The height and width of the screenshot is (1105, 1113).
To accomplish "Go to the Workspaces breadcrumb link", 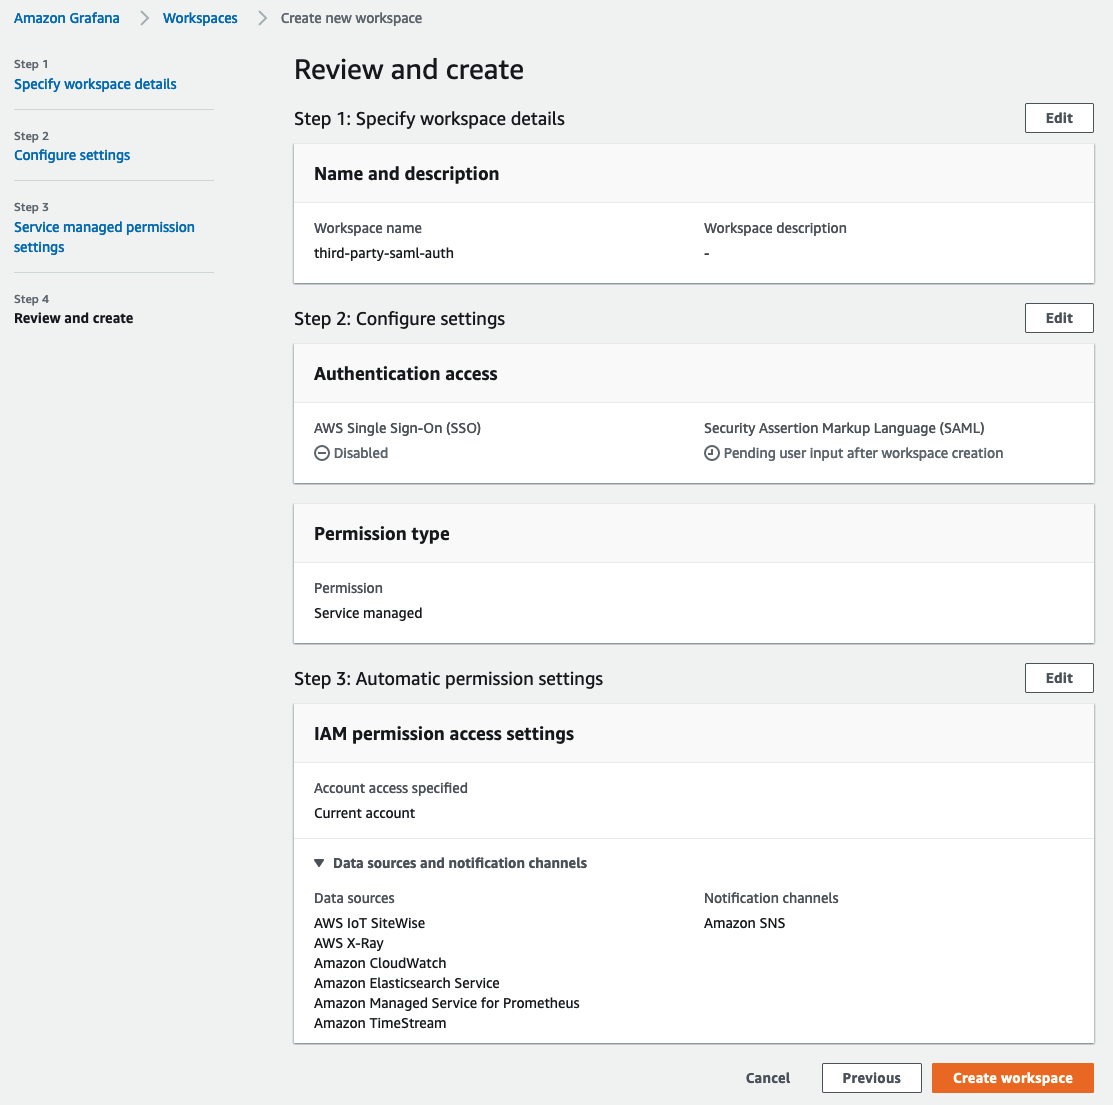I will [x=200, y=18].
